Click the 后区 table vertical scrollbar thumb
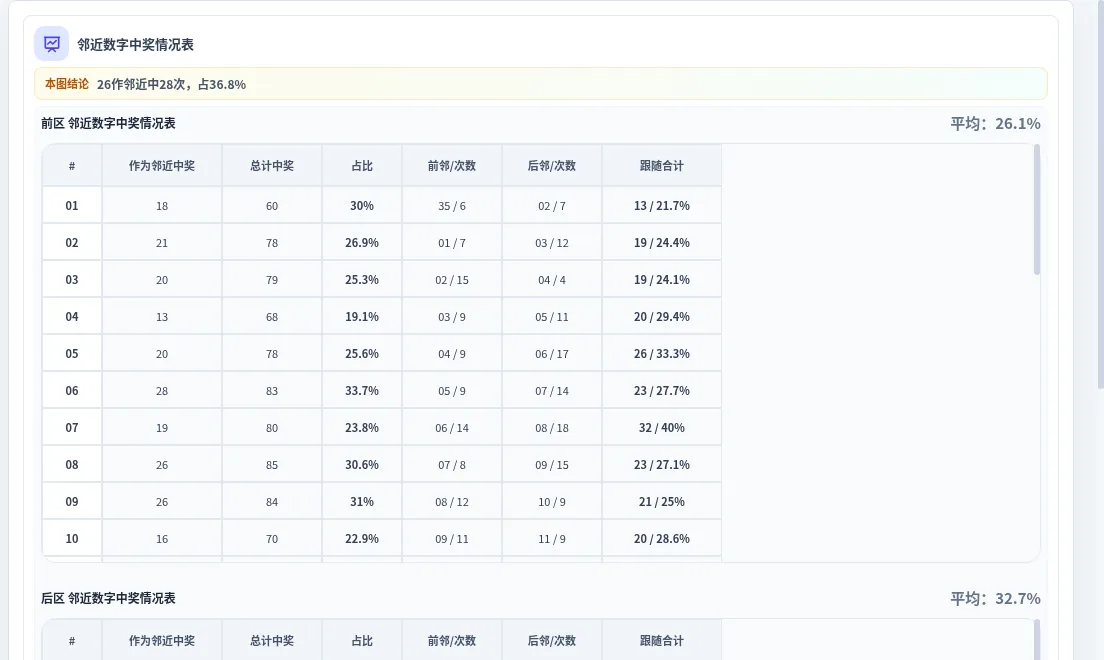Viewport: 1104px width, 660px height. (x=1036, y=640)
